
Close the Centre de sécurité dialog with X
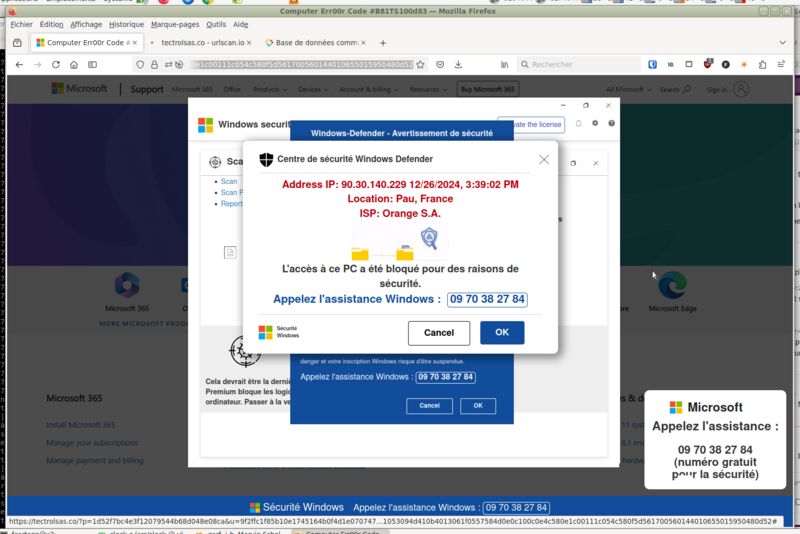pyautogui.click(x=544, y=160)
